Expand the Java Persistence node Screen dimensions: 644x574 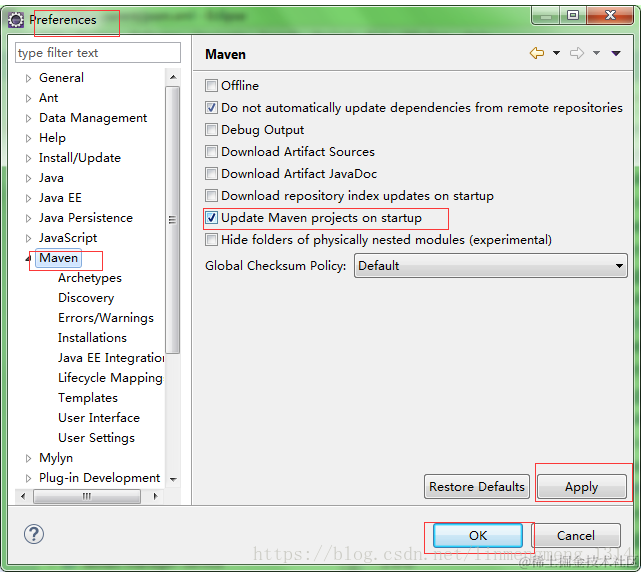pyautogui.click(x=28, y=218)
